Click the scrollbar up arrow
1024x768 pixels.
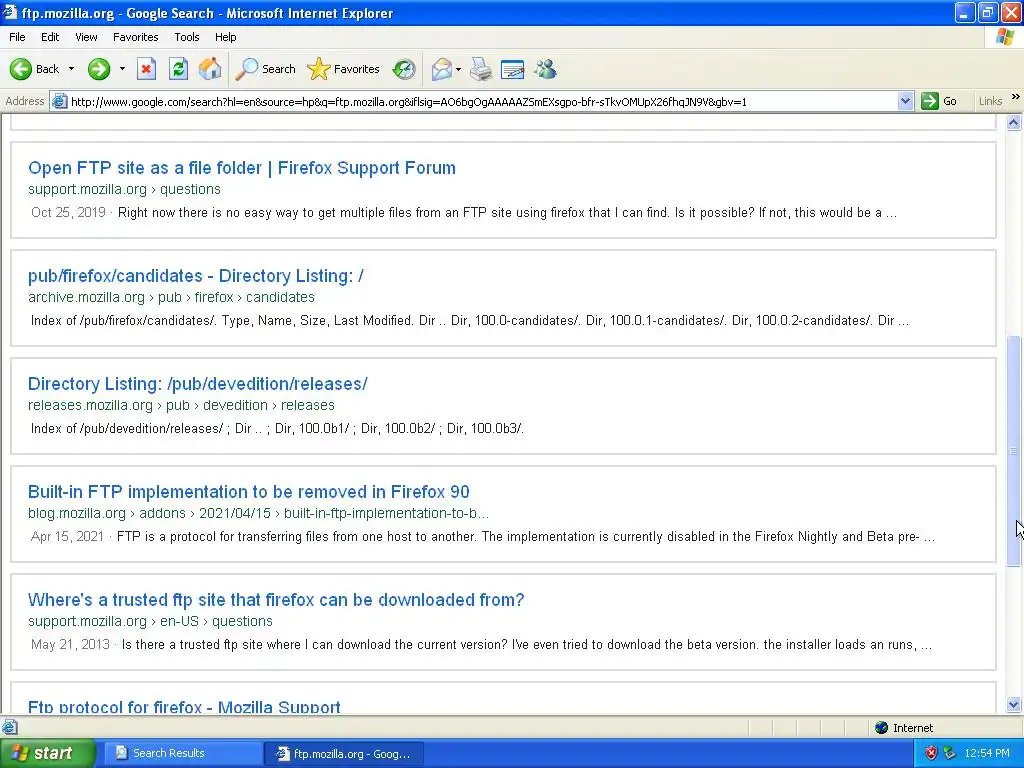click(1014, 122)
